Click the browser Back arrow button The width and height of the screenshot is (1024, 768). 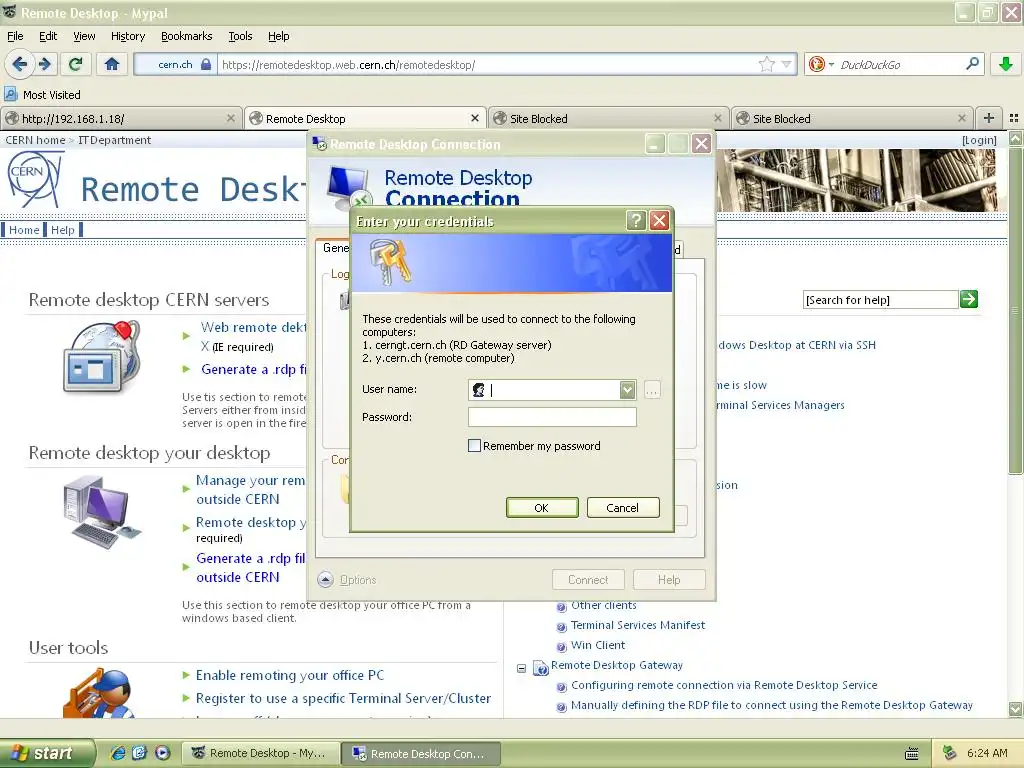[x=20, y=64]
